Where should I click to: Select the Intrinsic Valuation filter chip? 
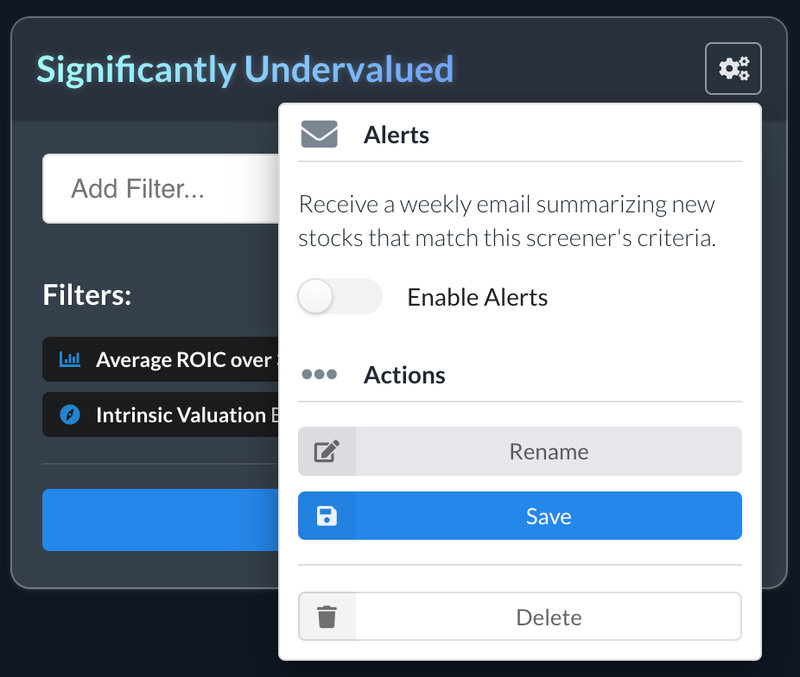tap(160, 414)
